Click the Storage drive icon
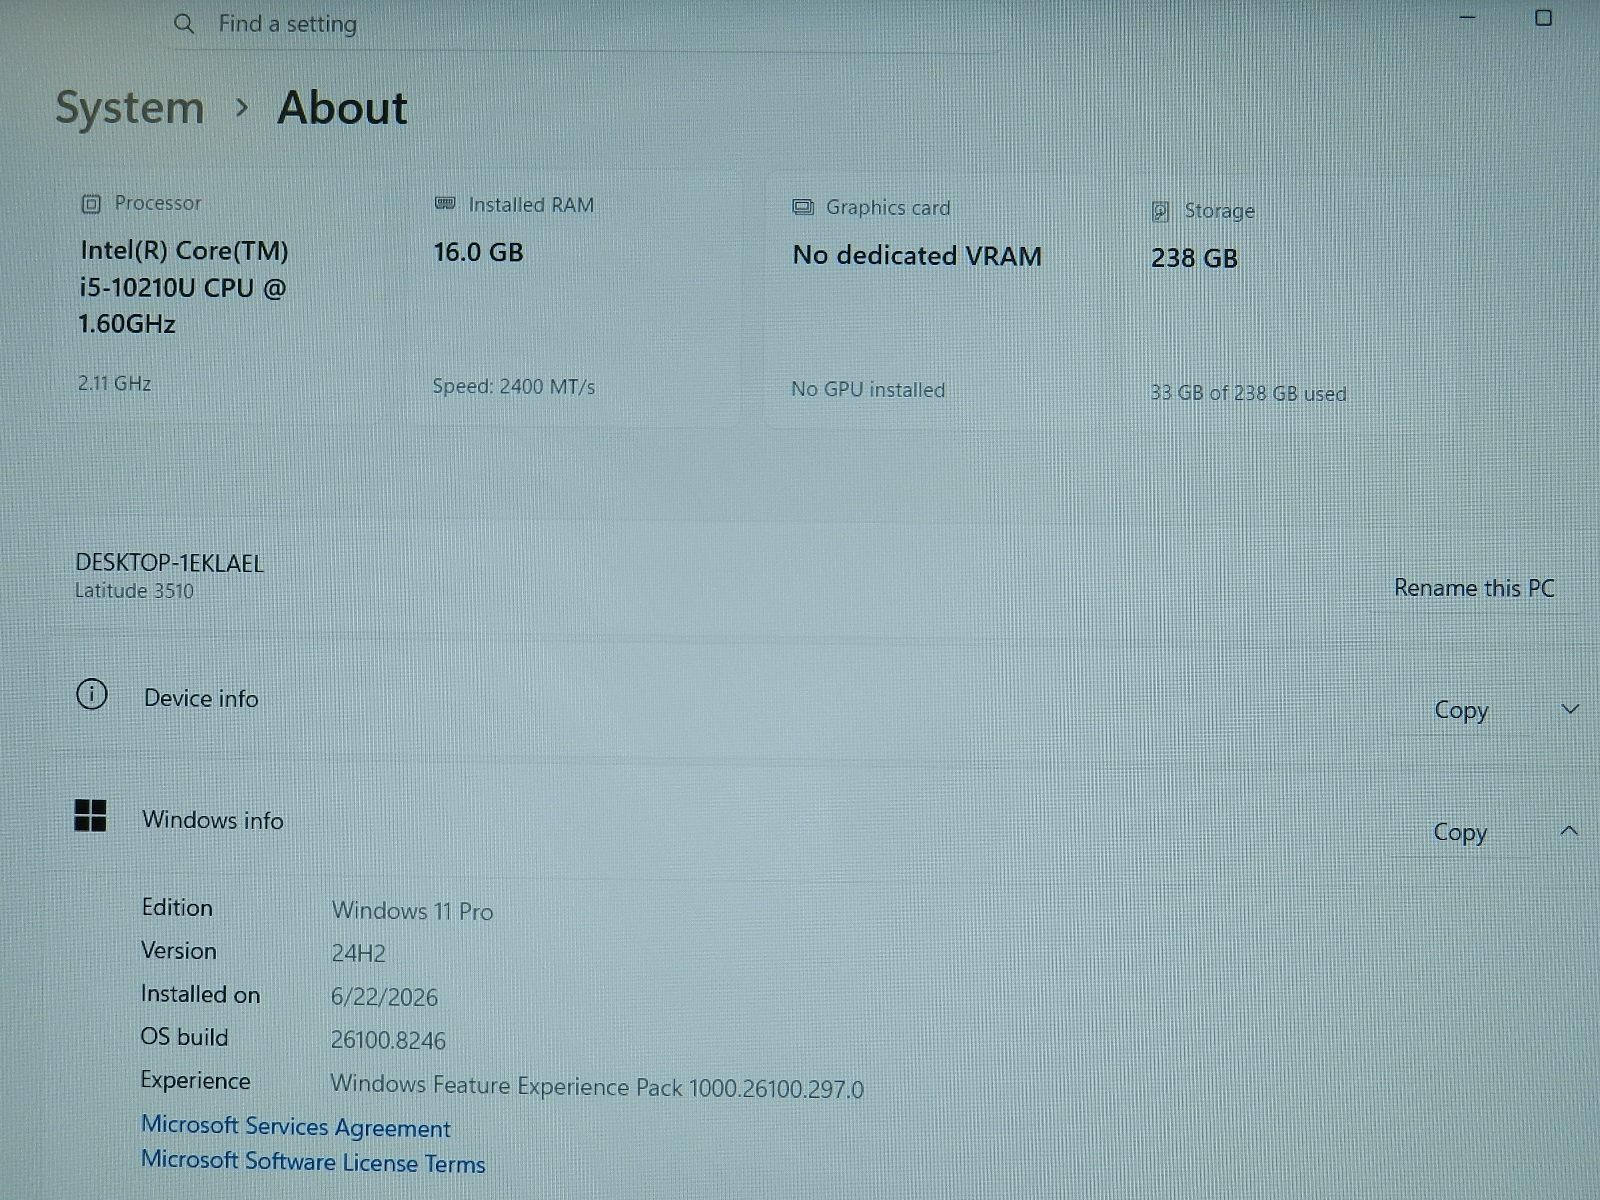The width and height of the screenshot is (1600, 1200). pos(1161,211)
